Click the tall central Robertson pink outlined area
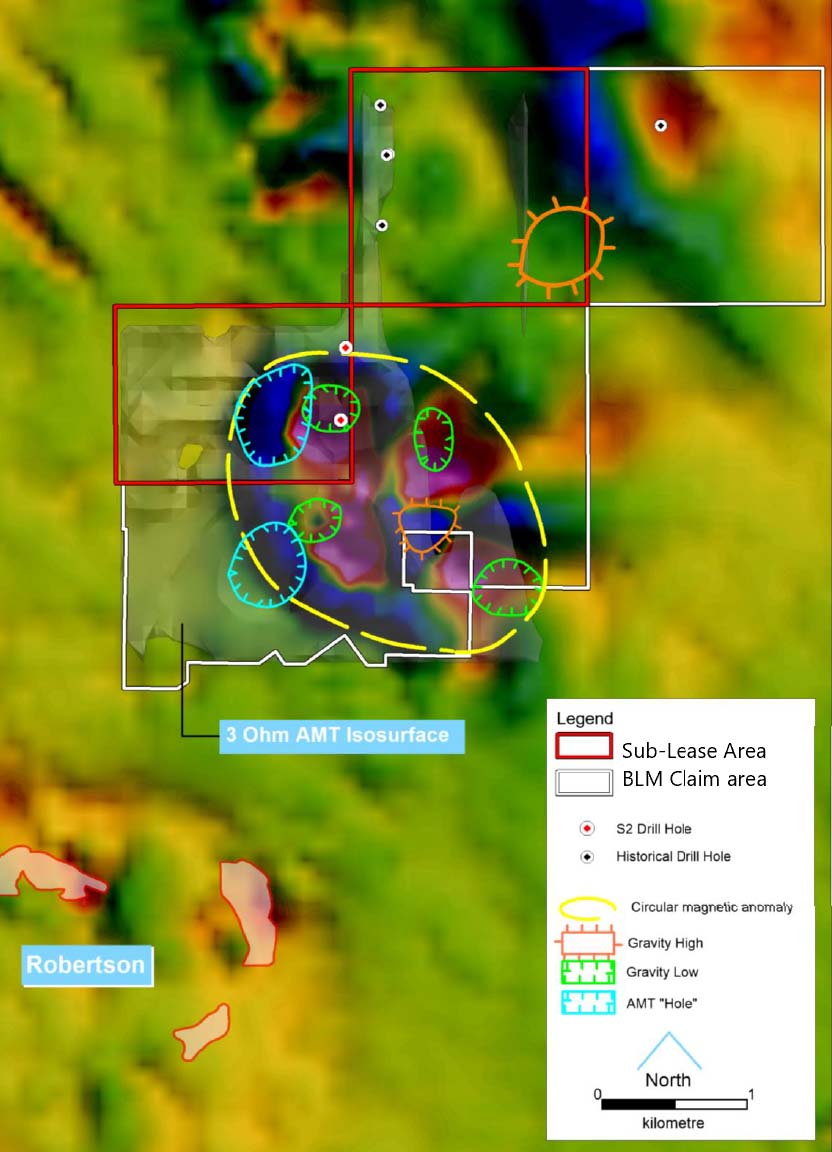 (250, 912)
